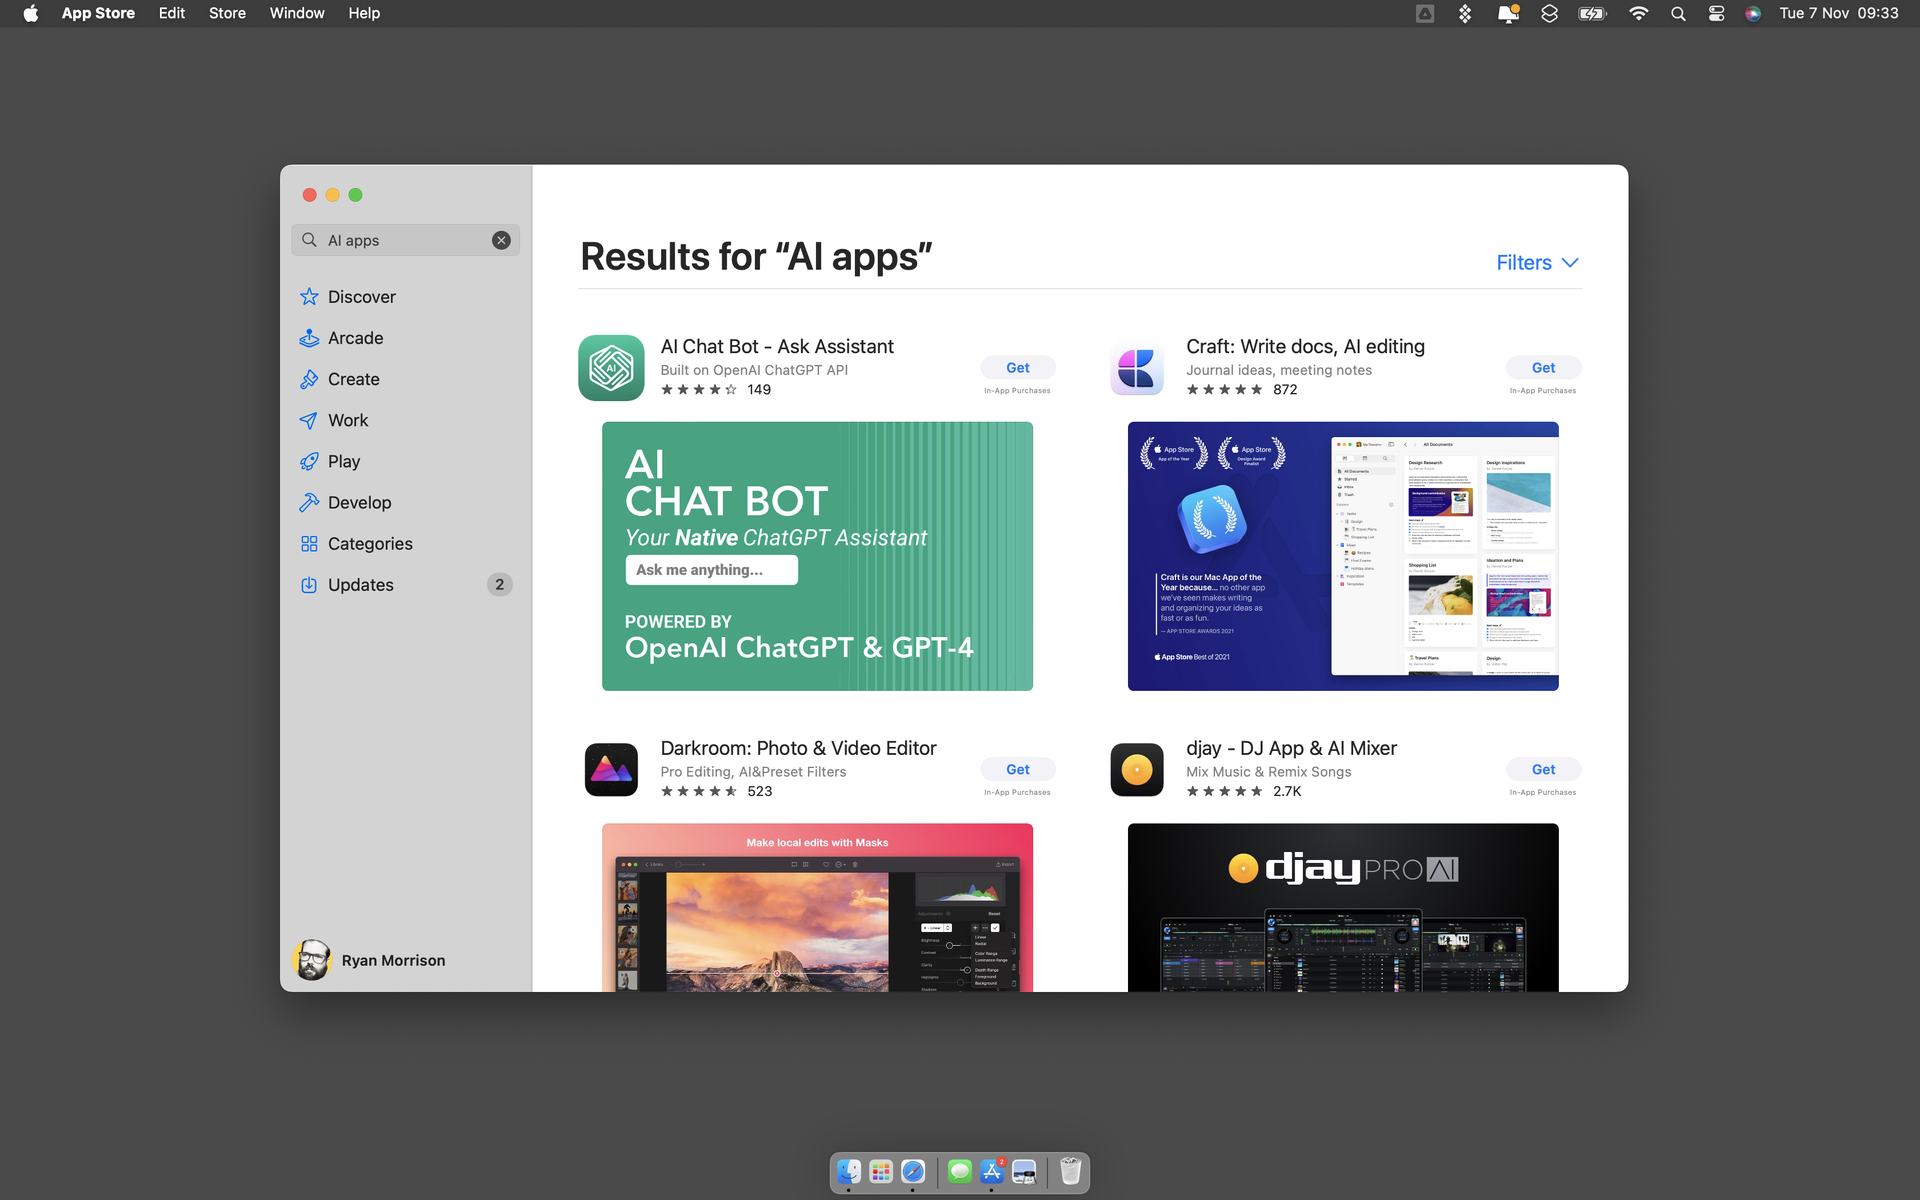Image resolution: width=1920 pixels, height=1200 pixels.
Task: Open Categories in the sidebar
Action: click(370, 543)
